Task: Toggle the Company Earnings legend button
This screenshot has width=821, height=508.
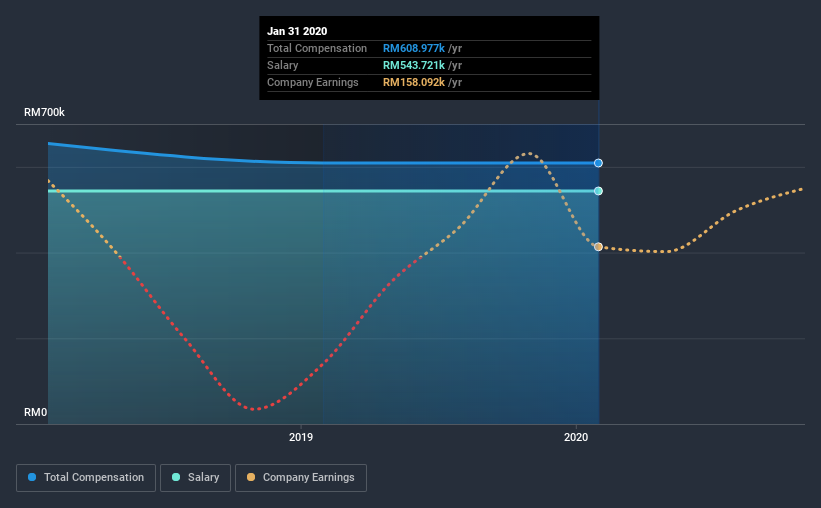Action: click(x=301, y=478)
